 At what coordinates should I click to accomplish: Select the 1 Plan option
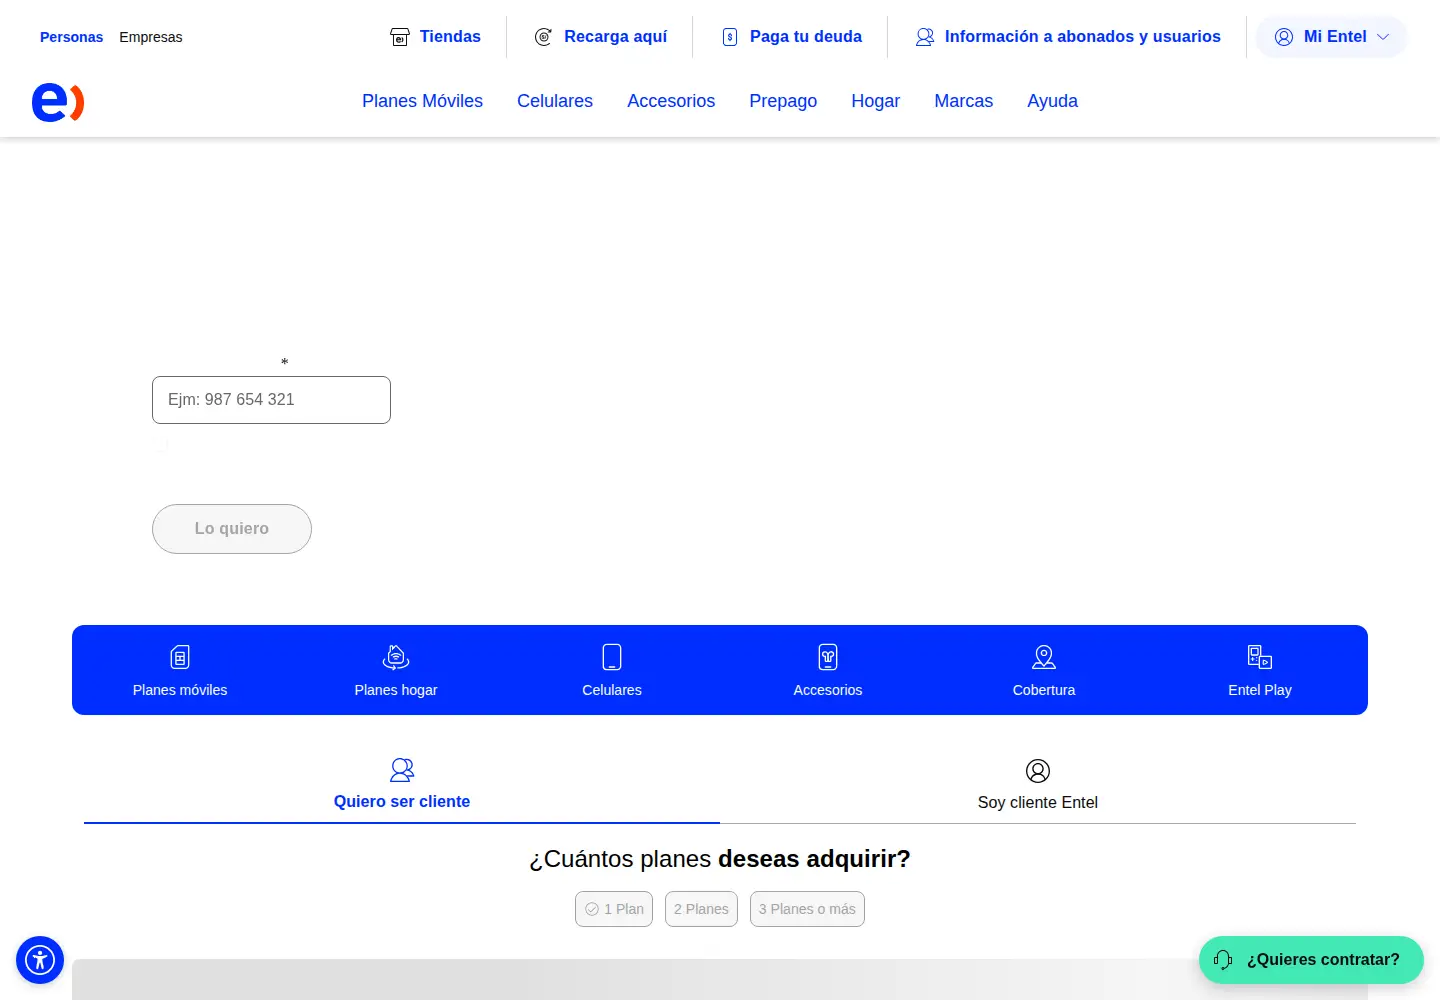pyautogui.click(x=614, y=909)
